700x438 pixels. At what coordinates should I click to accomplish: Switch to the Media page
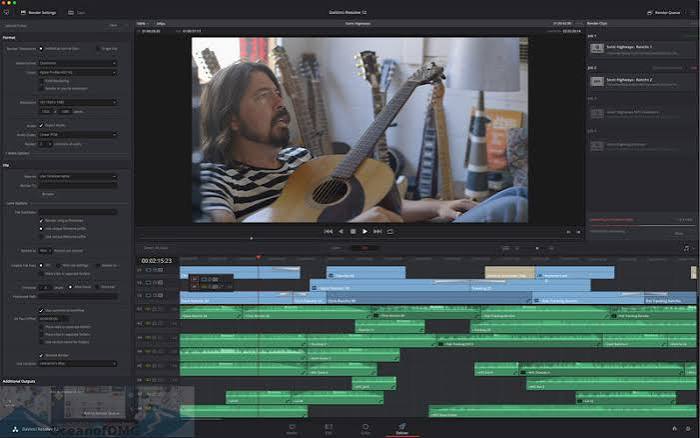point(292,429)
